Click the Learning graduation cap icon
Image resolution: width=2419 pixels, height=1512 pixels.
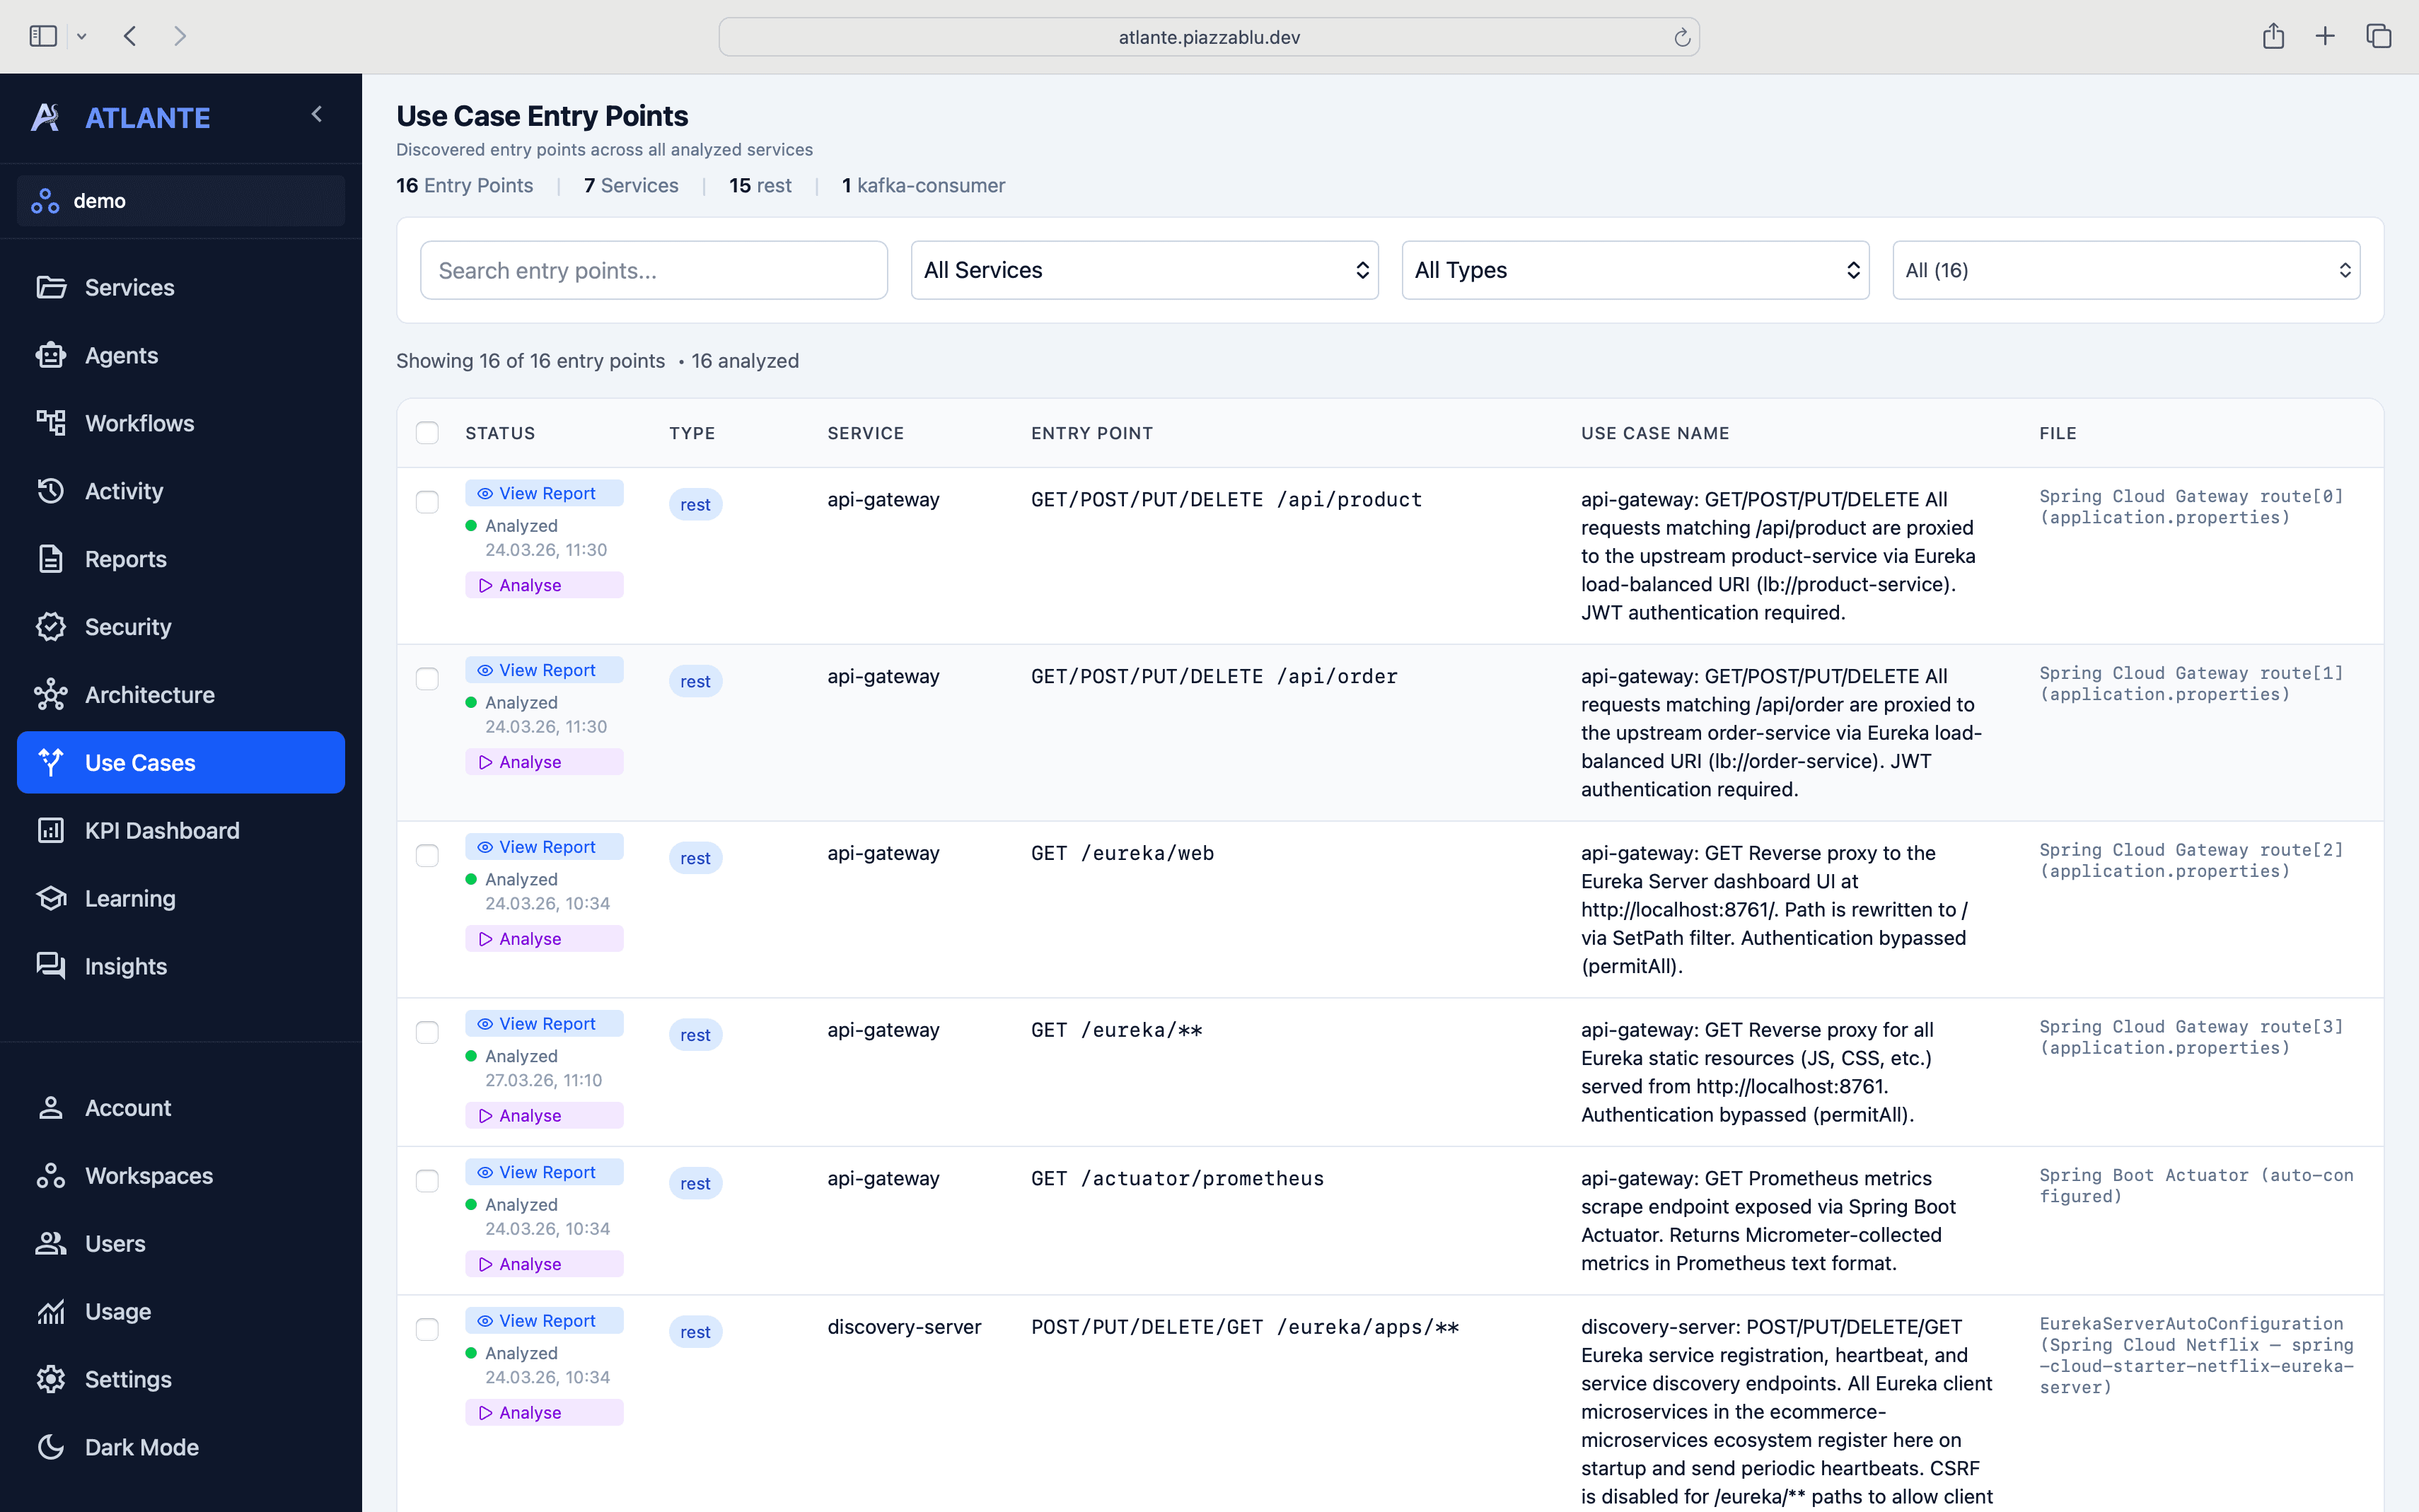(x=50, y=898)
